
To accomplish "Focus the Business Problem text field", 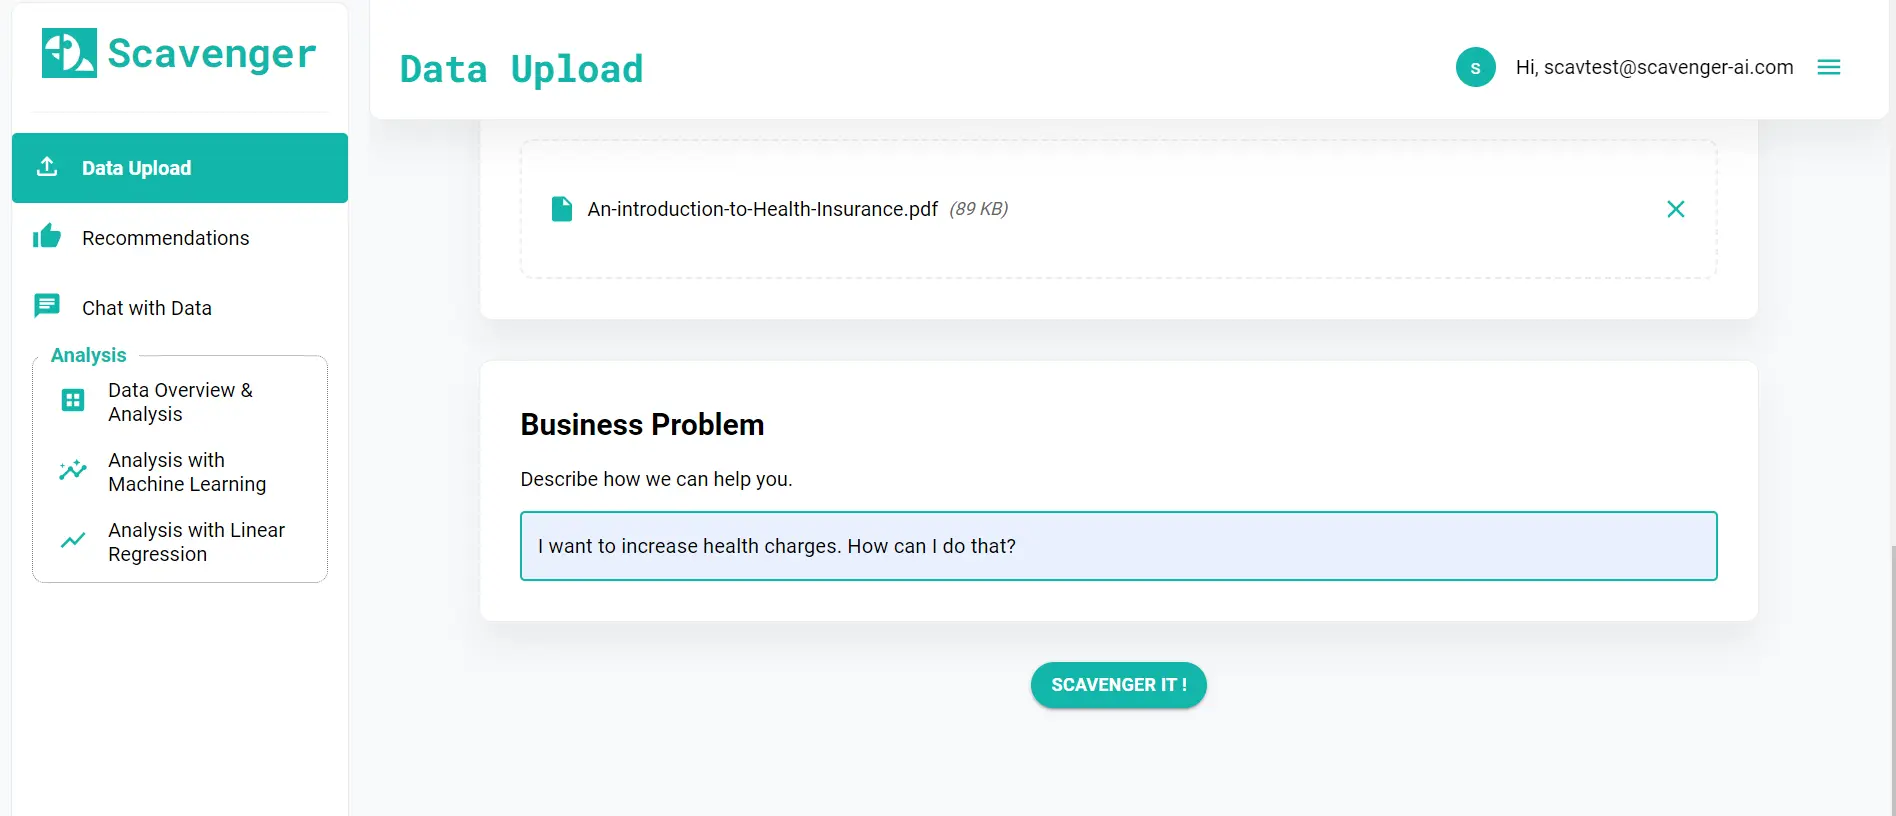I will [1118, 546].
